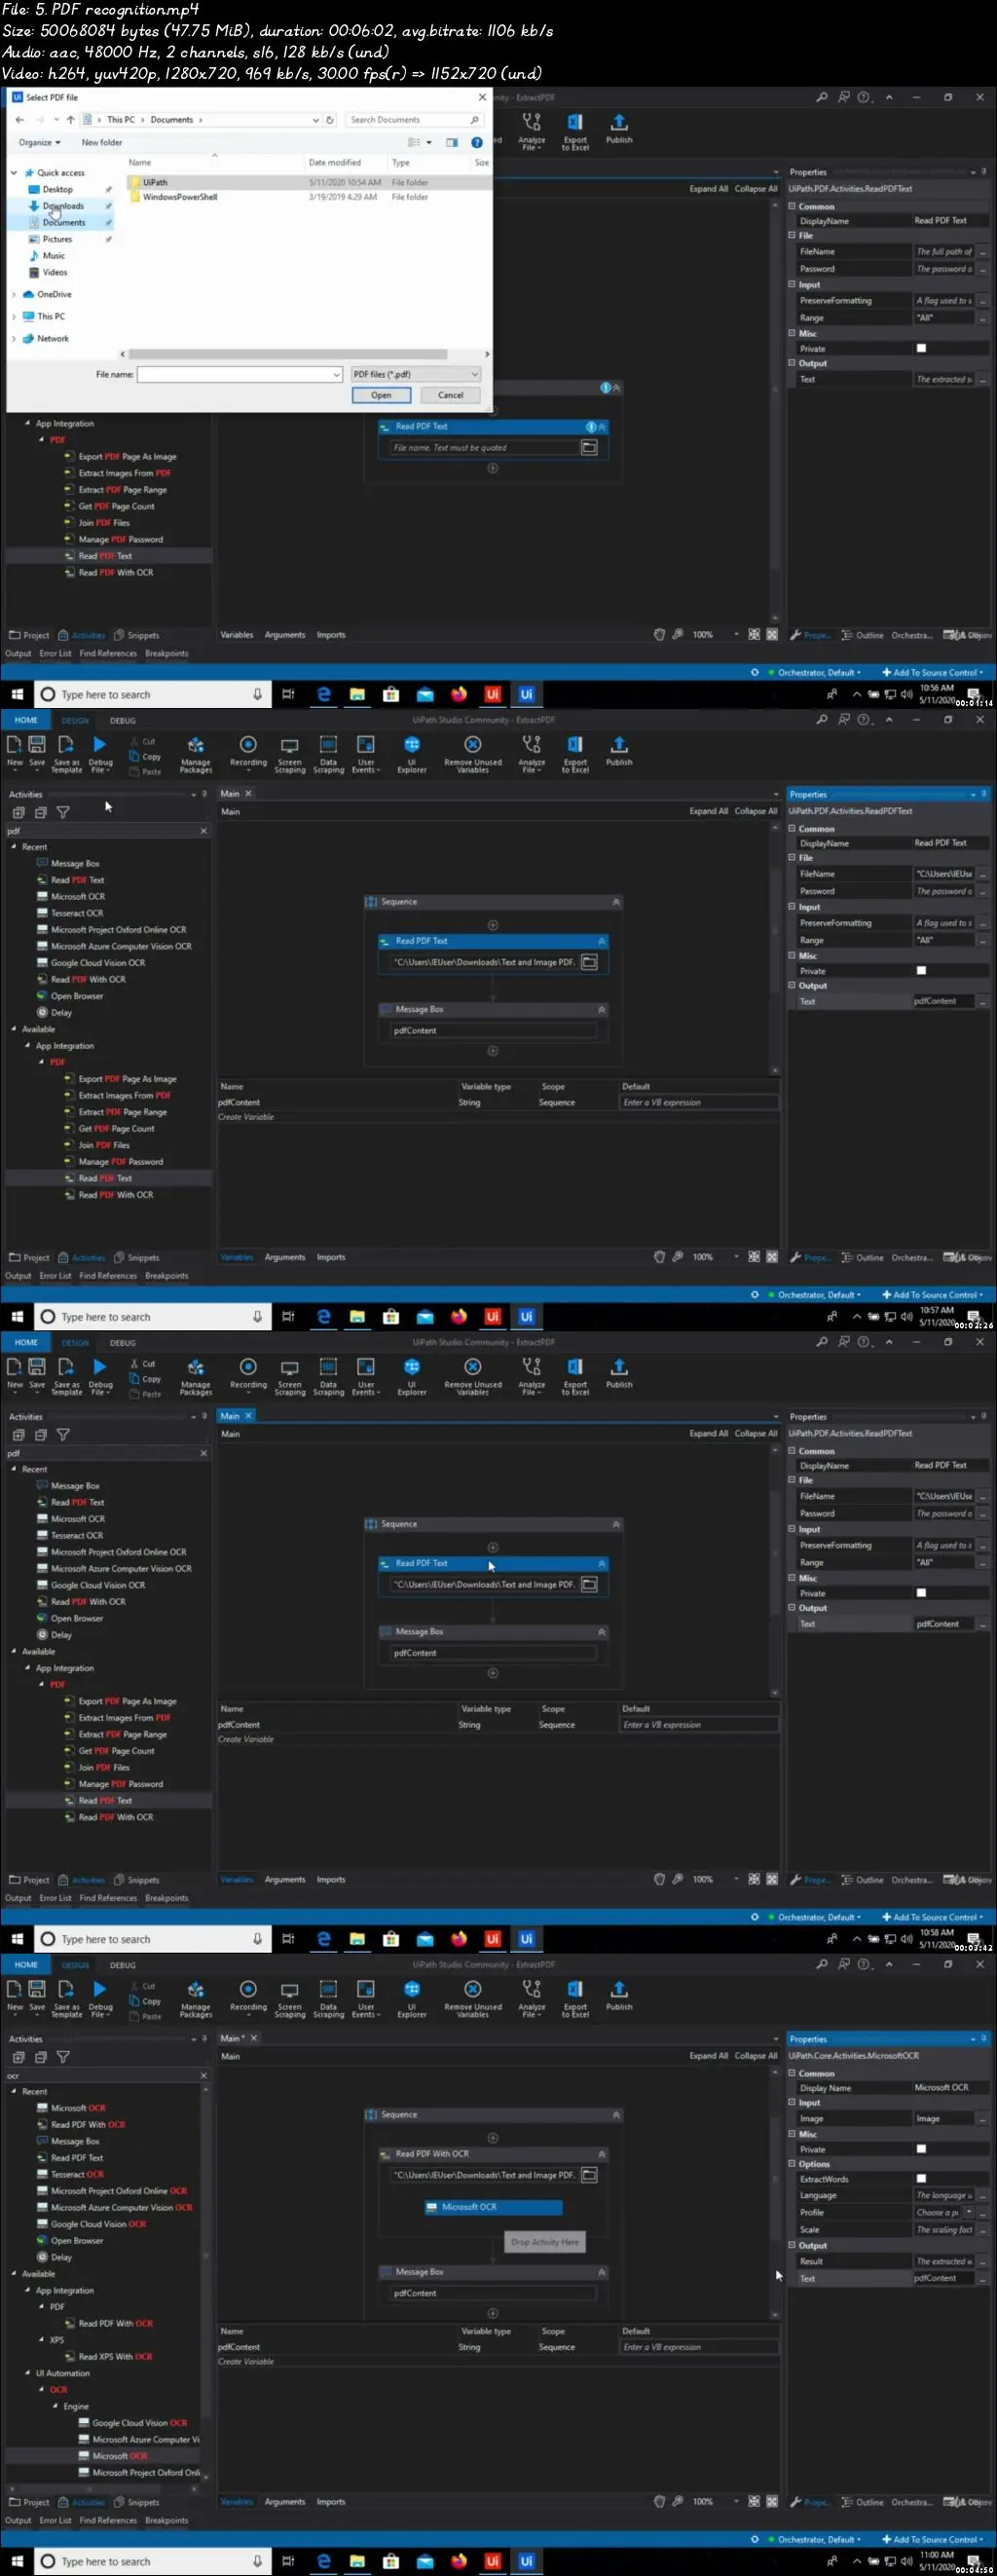Click Save as Template in the 10:57 AM frame
This screenshot has width=997, height=2576.
click(67, 753)
